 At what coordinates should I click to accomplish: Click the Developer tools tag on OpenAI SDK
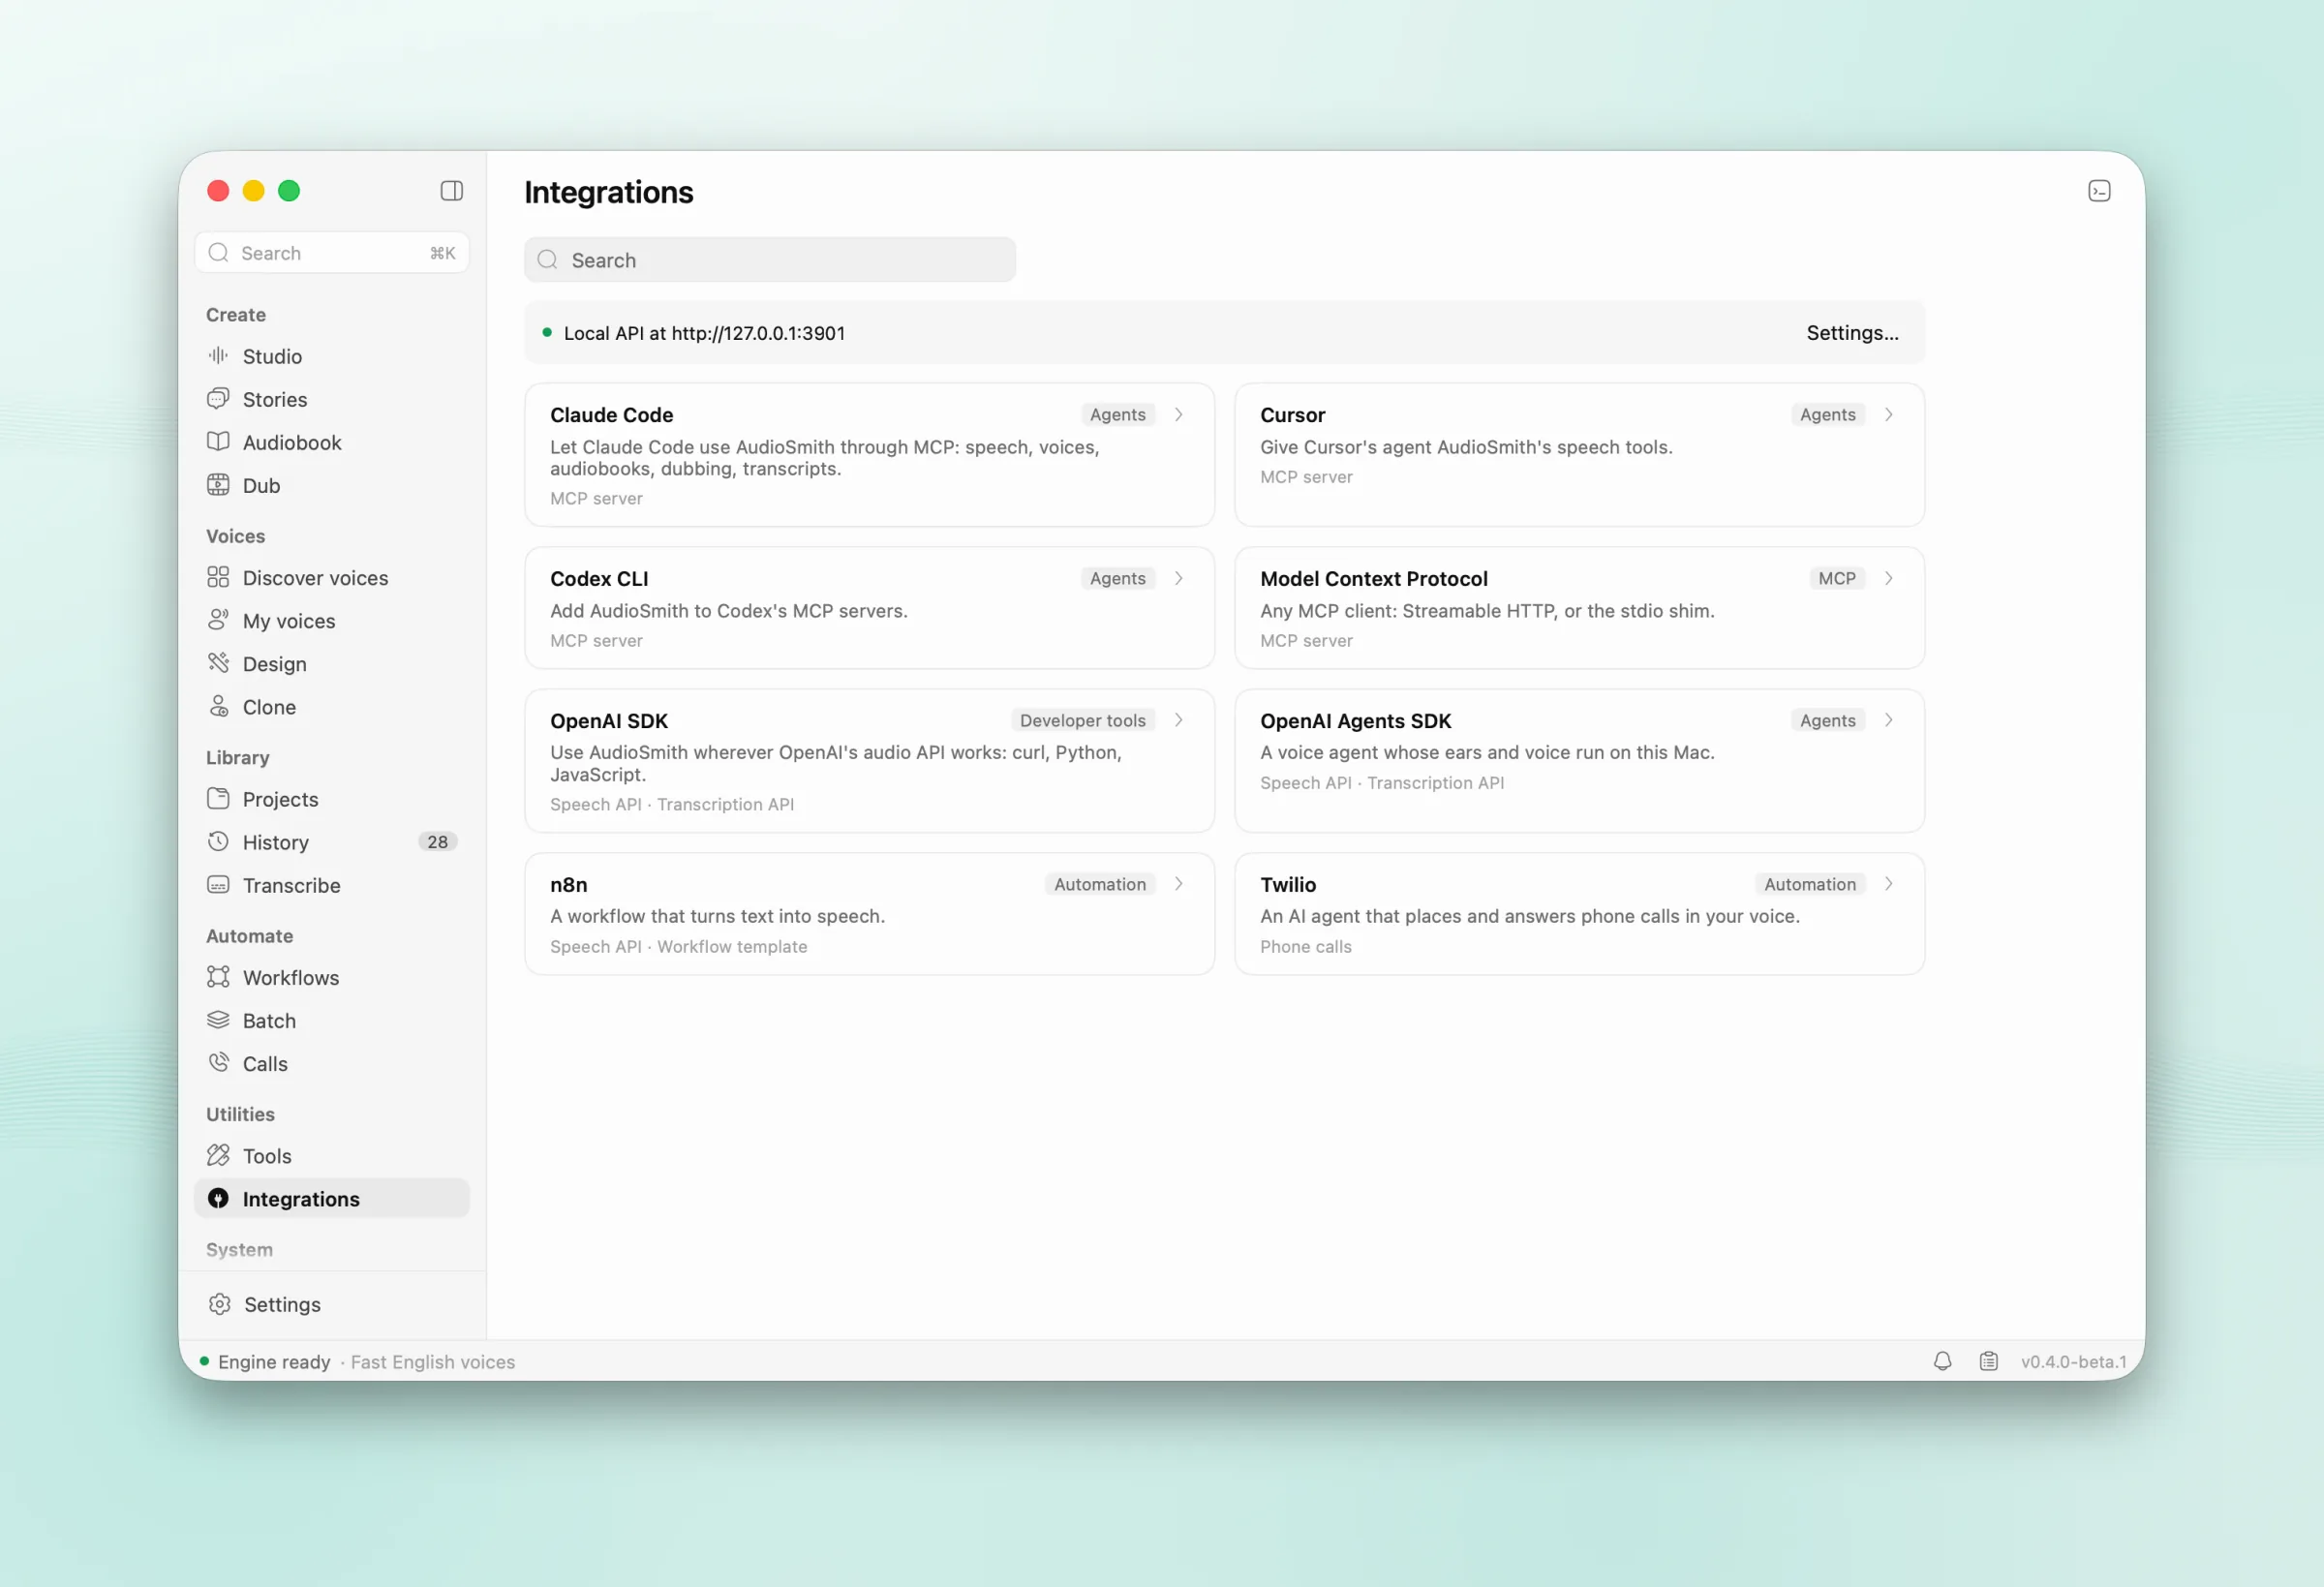click(1082, 720)
